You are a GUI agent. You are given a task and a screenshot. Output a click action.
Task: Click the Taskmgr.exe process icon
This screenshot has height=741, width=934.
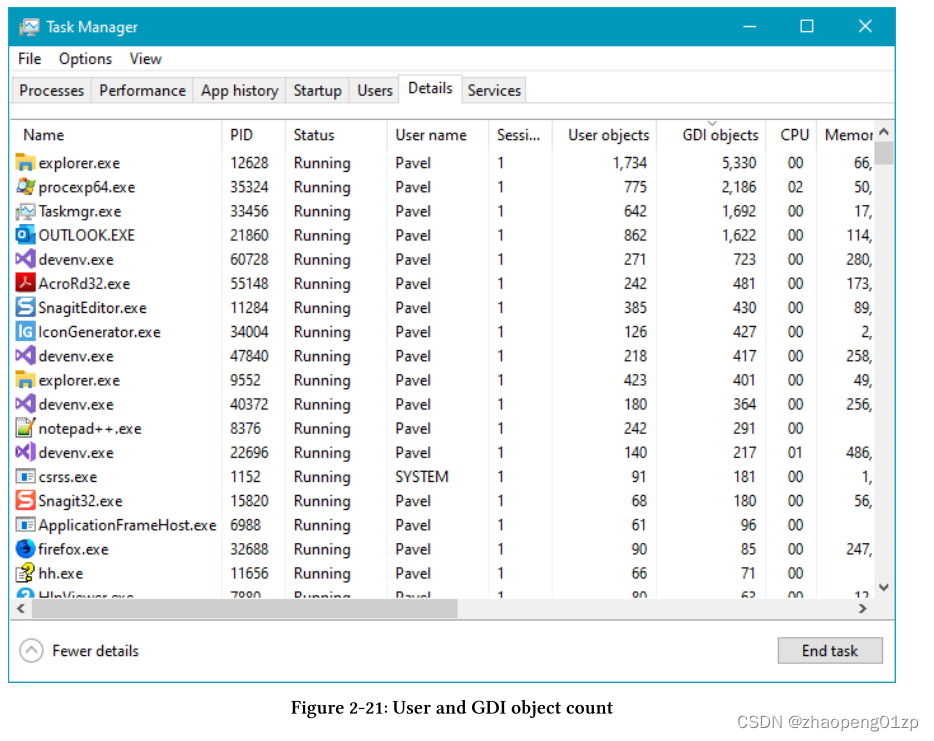click(25, 211)
